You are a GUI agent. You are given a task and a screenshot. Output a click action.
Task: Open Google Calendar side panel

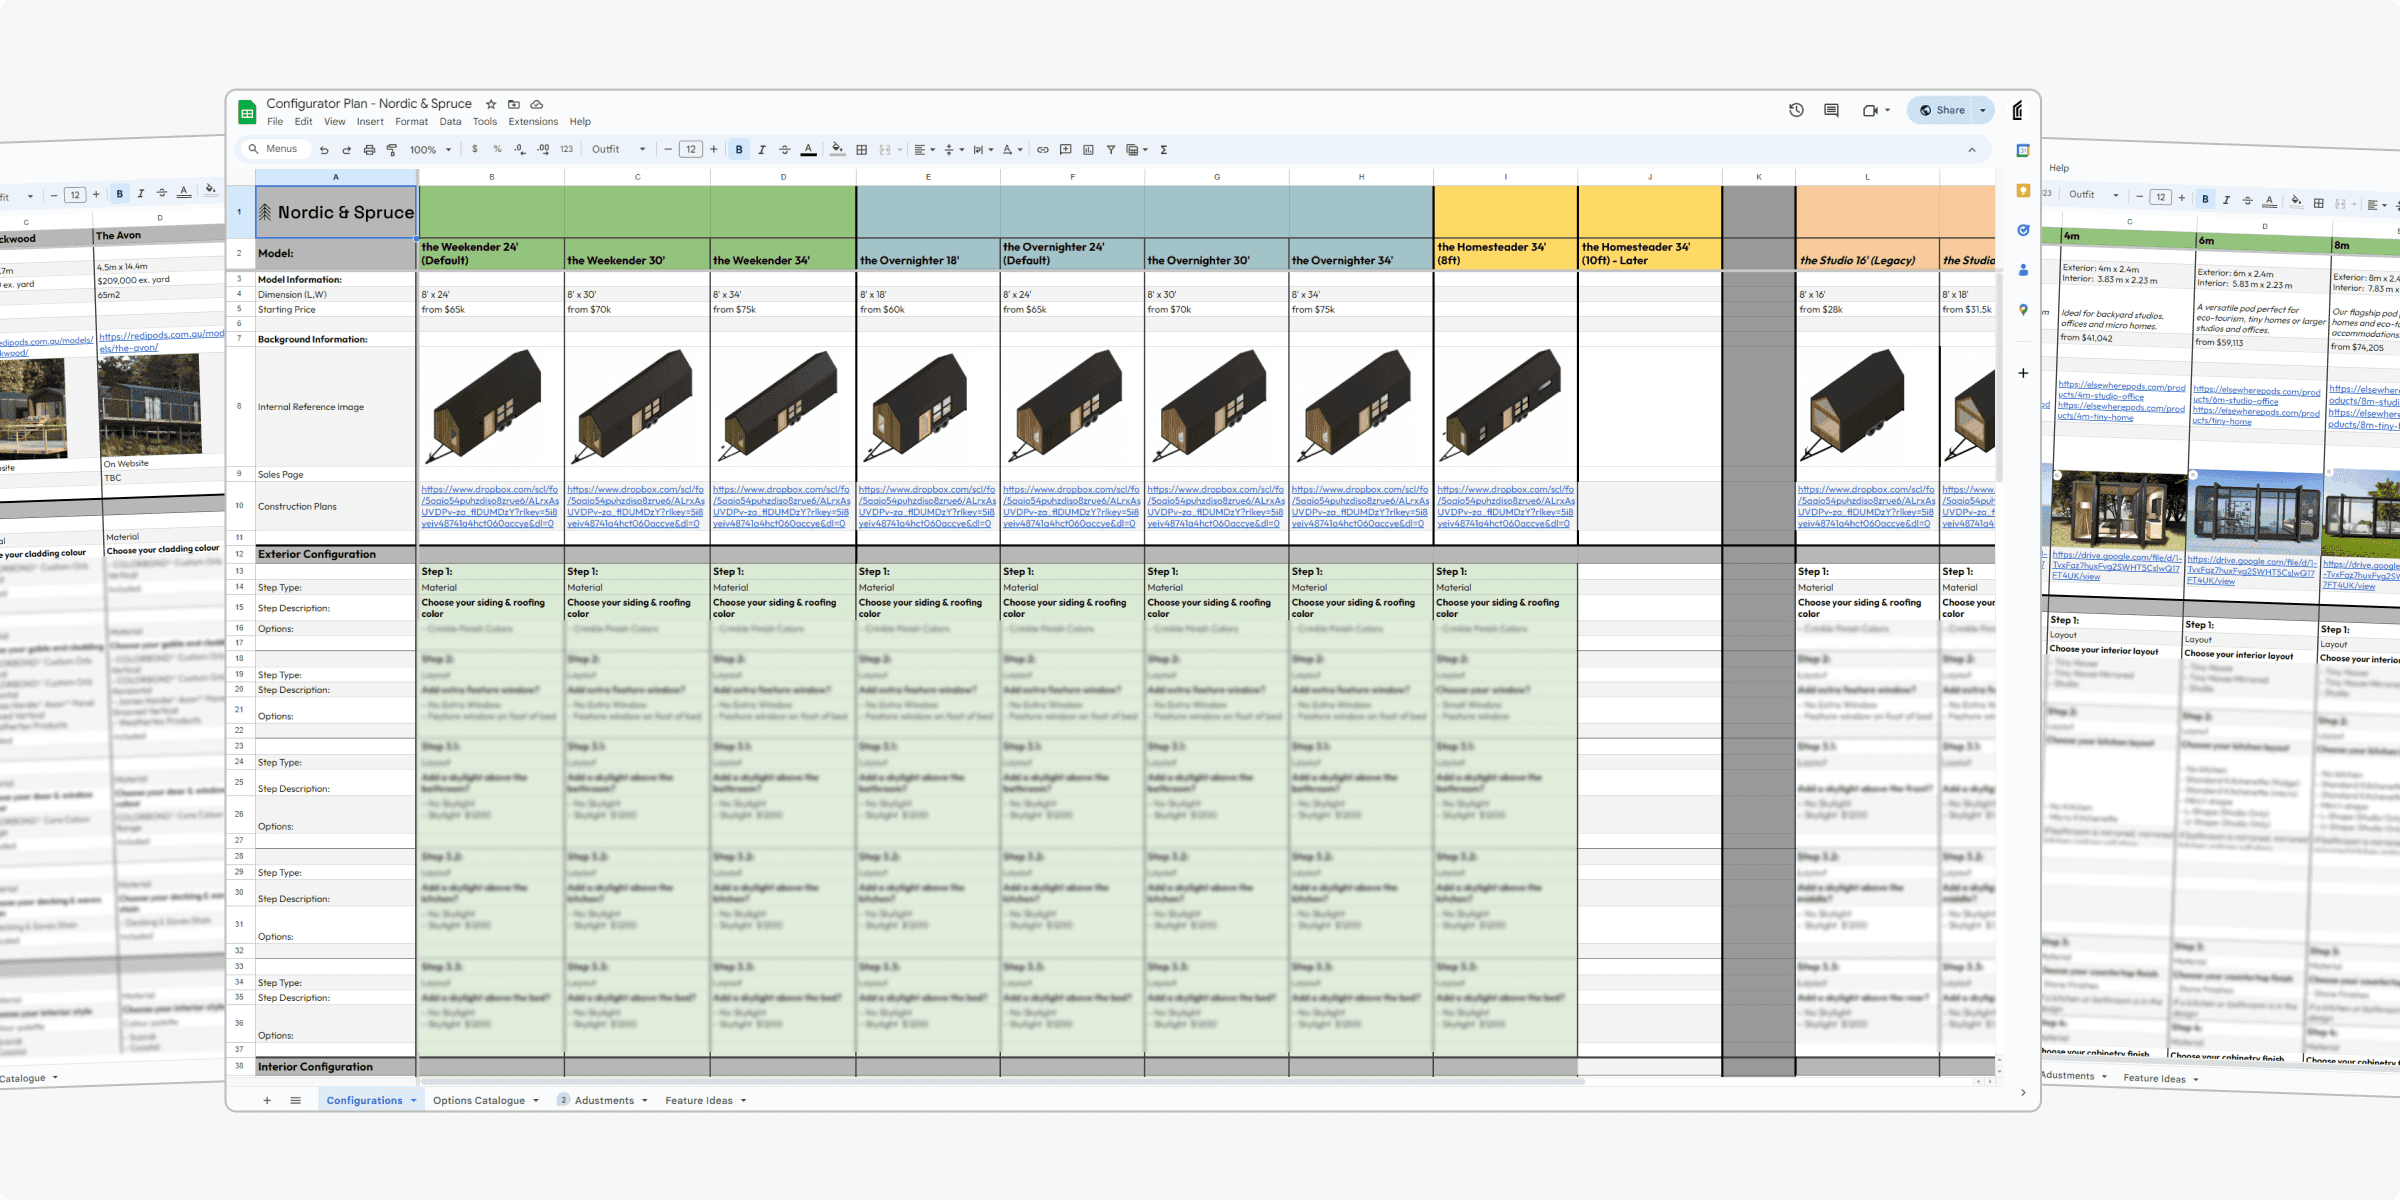[2023, 150]
